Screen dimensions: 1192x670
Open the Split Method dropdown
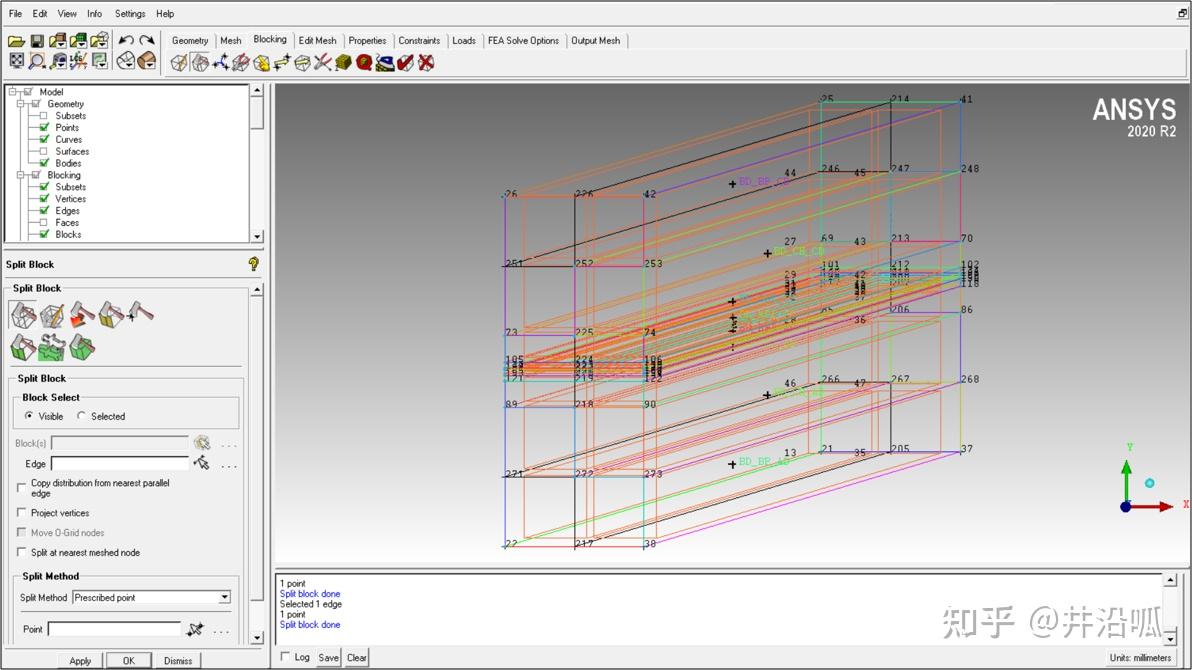(224, 598)
